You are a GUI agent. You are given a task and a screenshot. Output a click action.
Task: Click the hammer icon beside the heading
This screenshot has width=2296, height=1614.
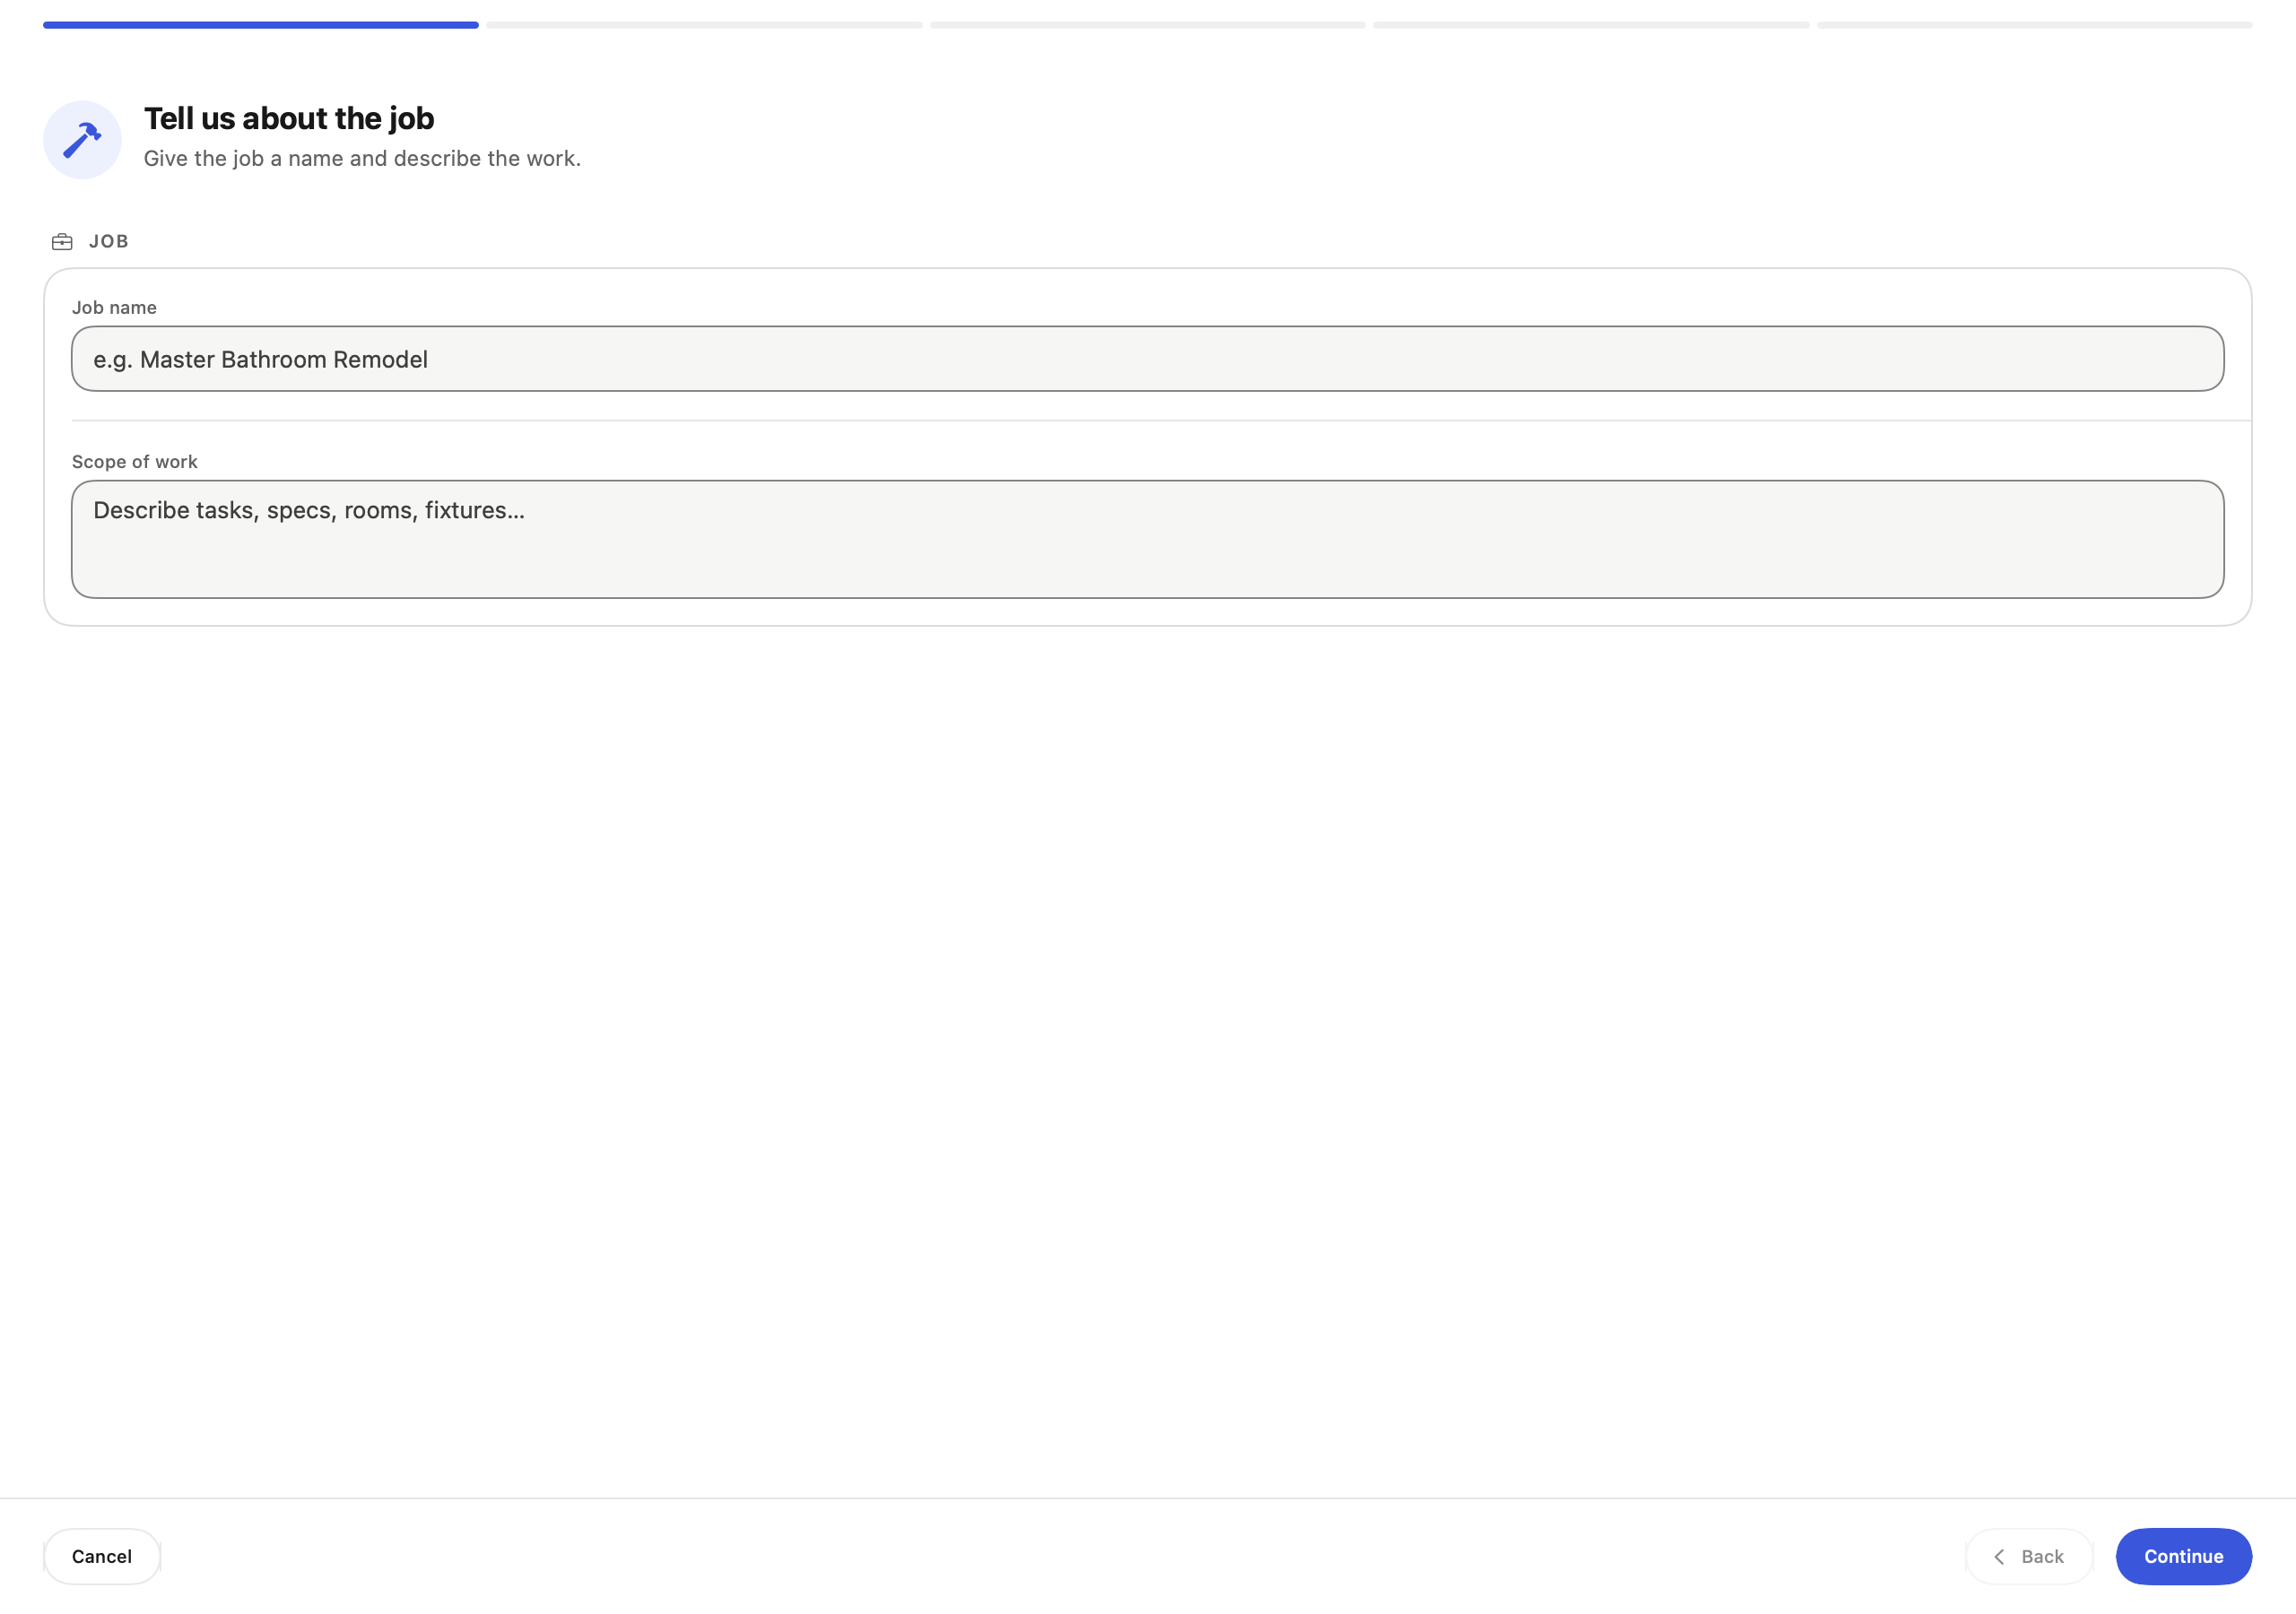[x=82, y=140]
